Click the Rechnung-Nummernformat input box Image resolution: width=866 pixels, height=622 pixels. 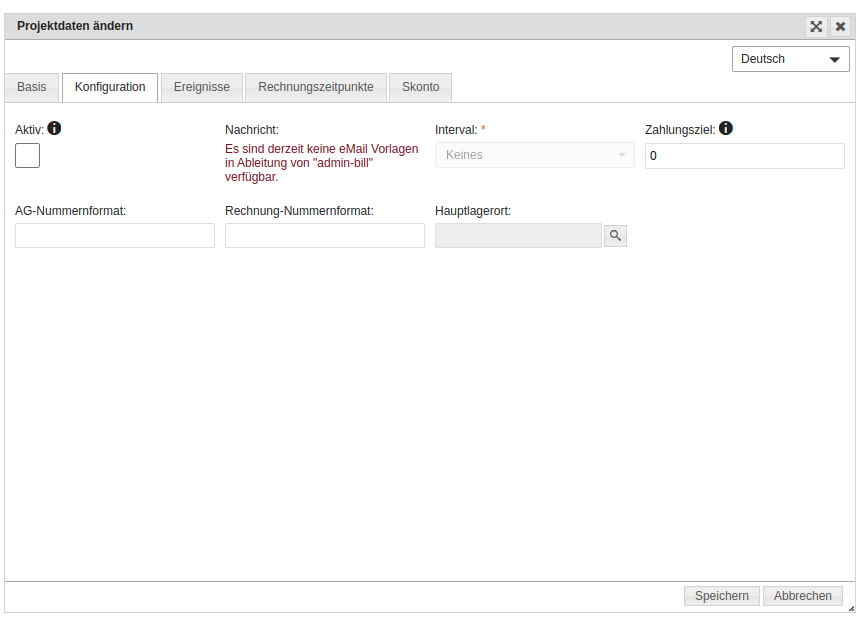click(x=325, y=235)
